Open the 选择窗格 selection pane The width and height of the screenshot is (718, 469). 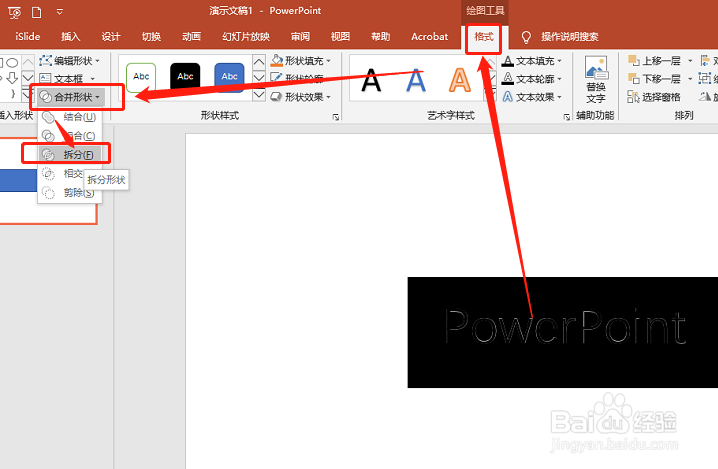coord(654,97)
